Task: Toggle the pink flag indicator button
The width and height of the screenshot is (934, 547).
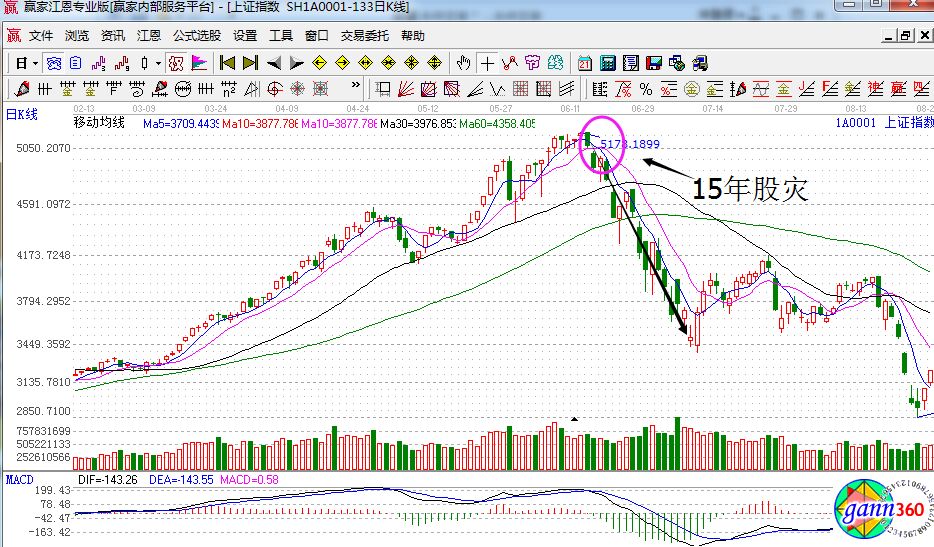Action: click(200, 63)
